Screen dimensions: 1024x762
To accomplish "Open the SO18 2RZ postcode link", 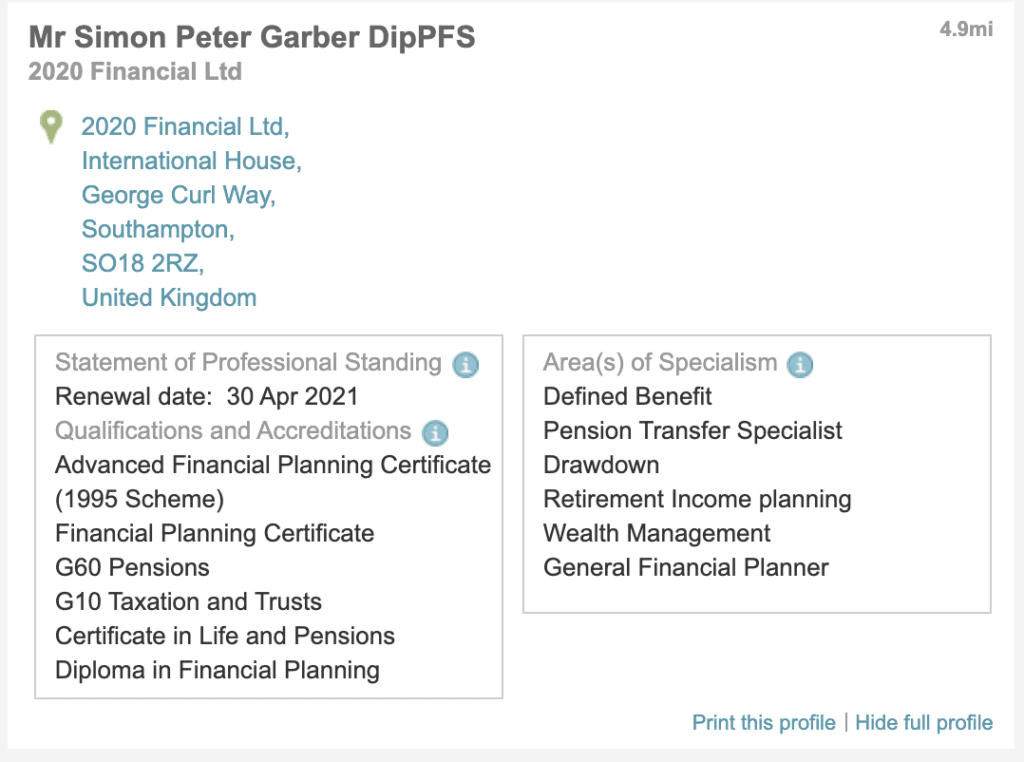I will click(143, 263).
